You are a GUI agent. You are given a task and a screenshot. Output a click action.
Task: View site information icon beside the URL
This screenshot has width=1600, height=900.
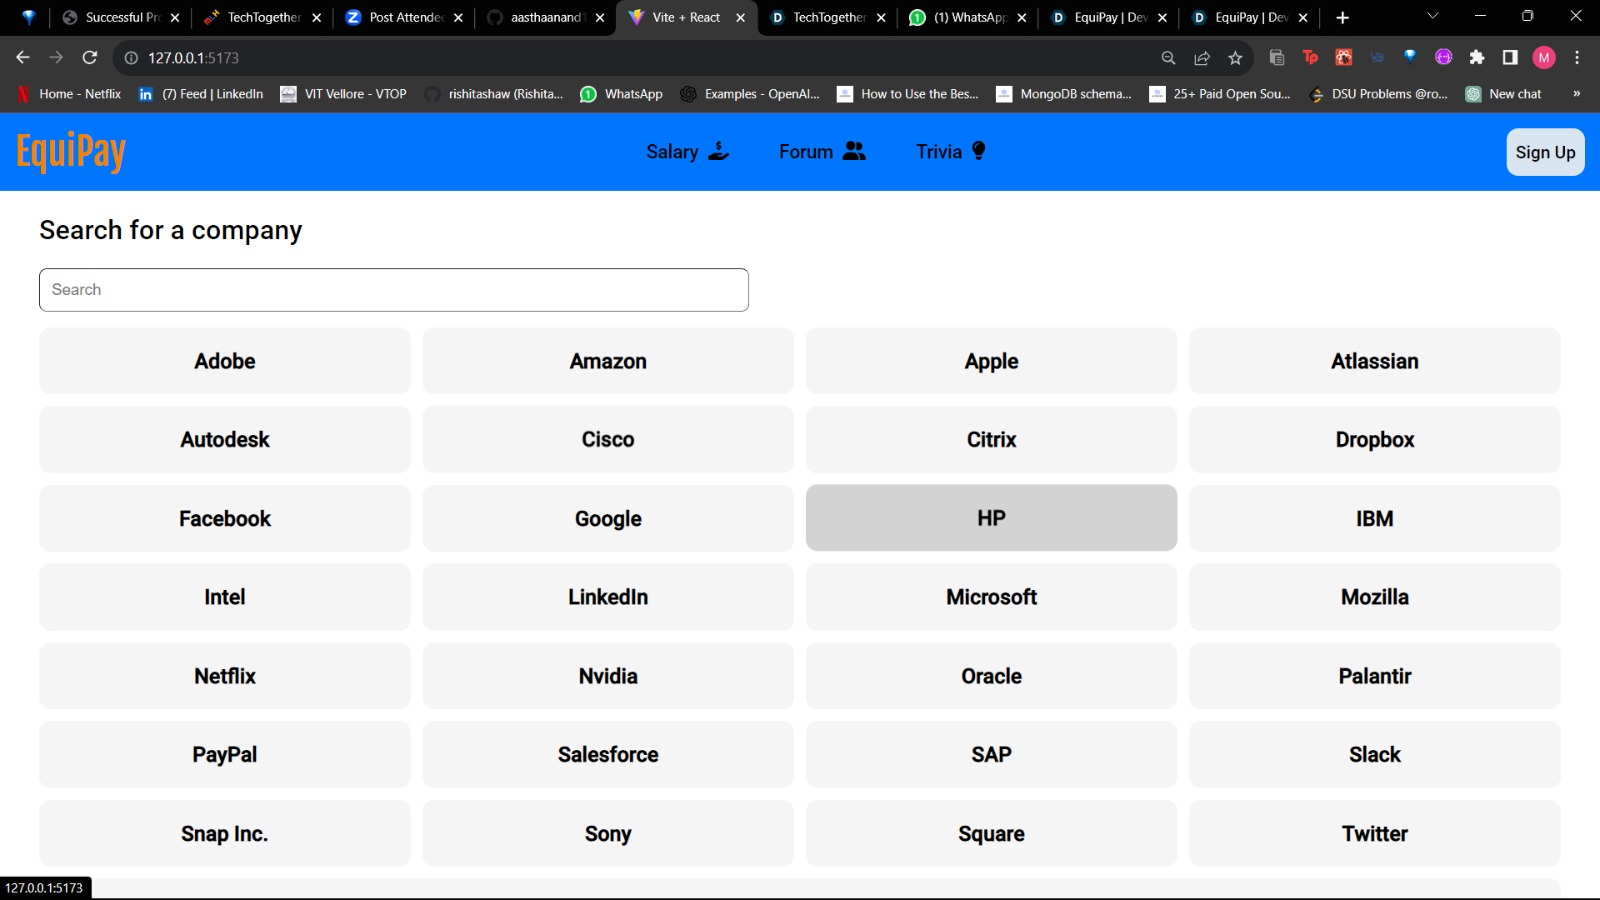tap(131, 58)
